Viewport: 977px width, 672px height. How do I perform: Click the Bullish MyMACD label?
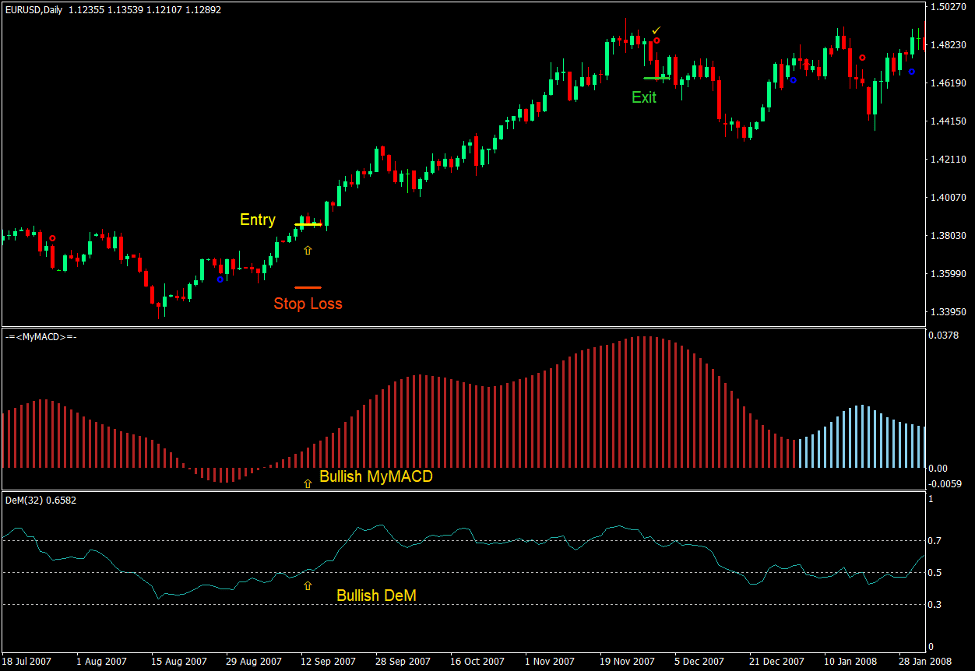coord(374,476)
